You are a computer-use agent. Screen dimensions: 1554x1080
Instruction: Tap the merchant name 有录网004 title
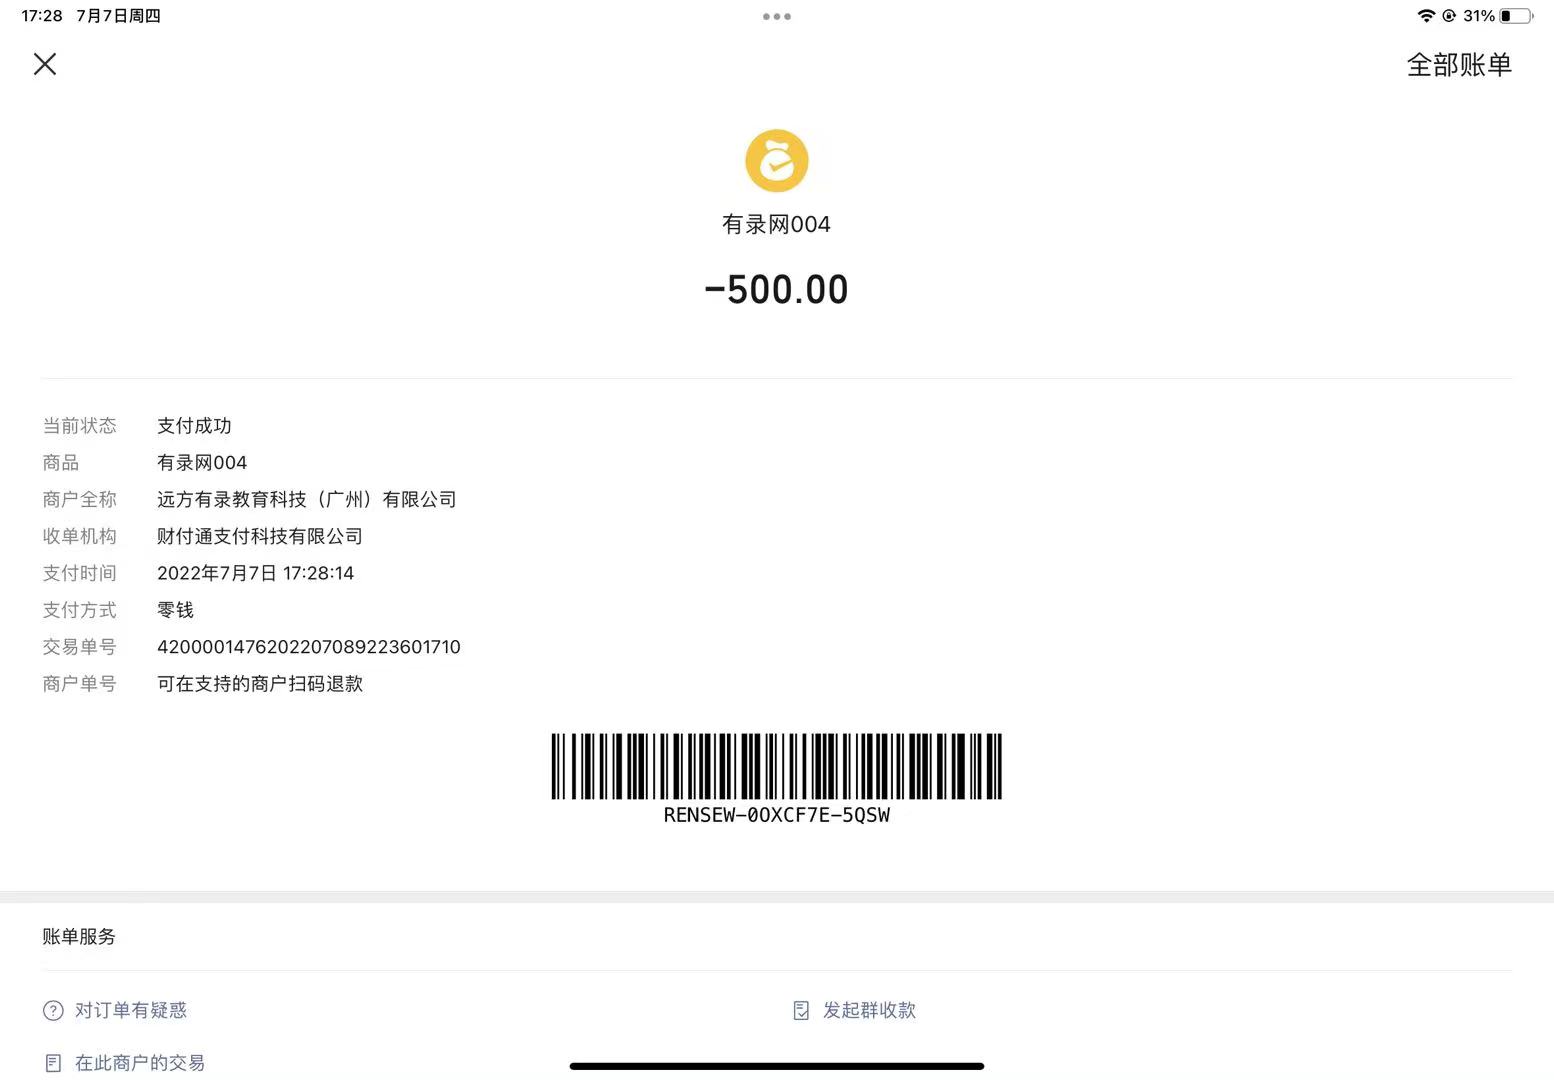pyautogui.click(x=776, y=225)
